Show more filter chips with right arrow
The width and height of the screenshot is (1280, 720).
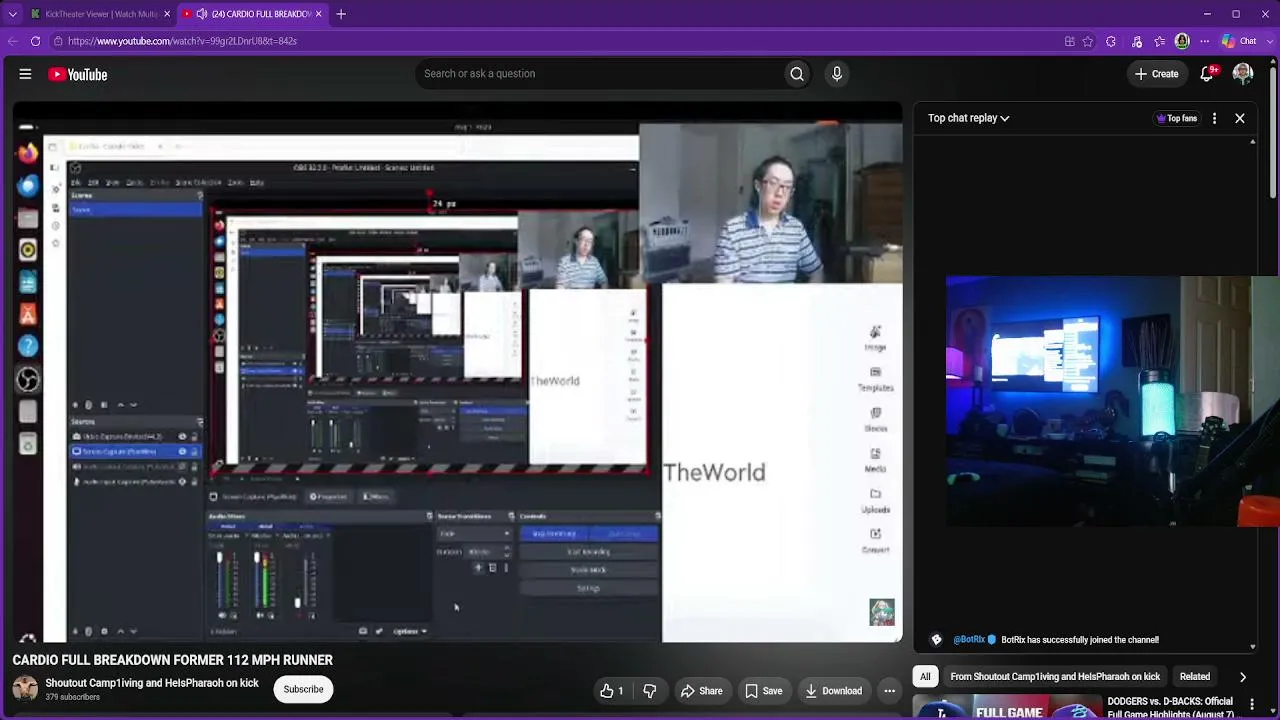[1243, 677]
